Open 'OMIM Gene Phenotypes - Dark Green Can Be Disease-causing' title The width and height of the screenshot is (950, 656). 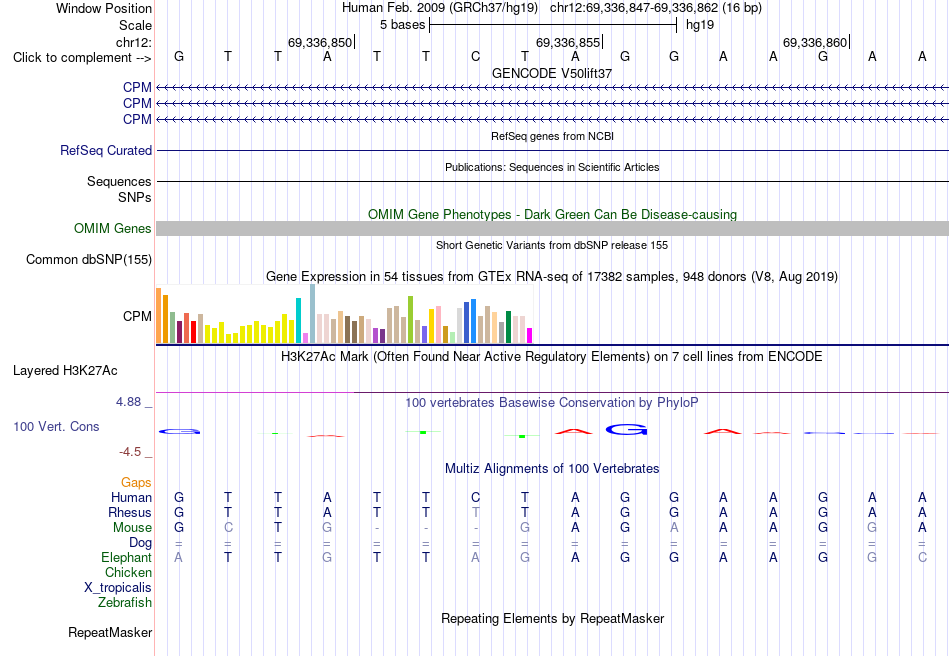[x=552, y=214]
